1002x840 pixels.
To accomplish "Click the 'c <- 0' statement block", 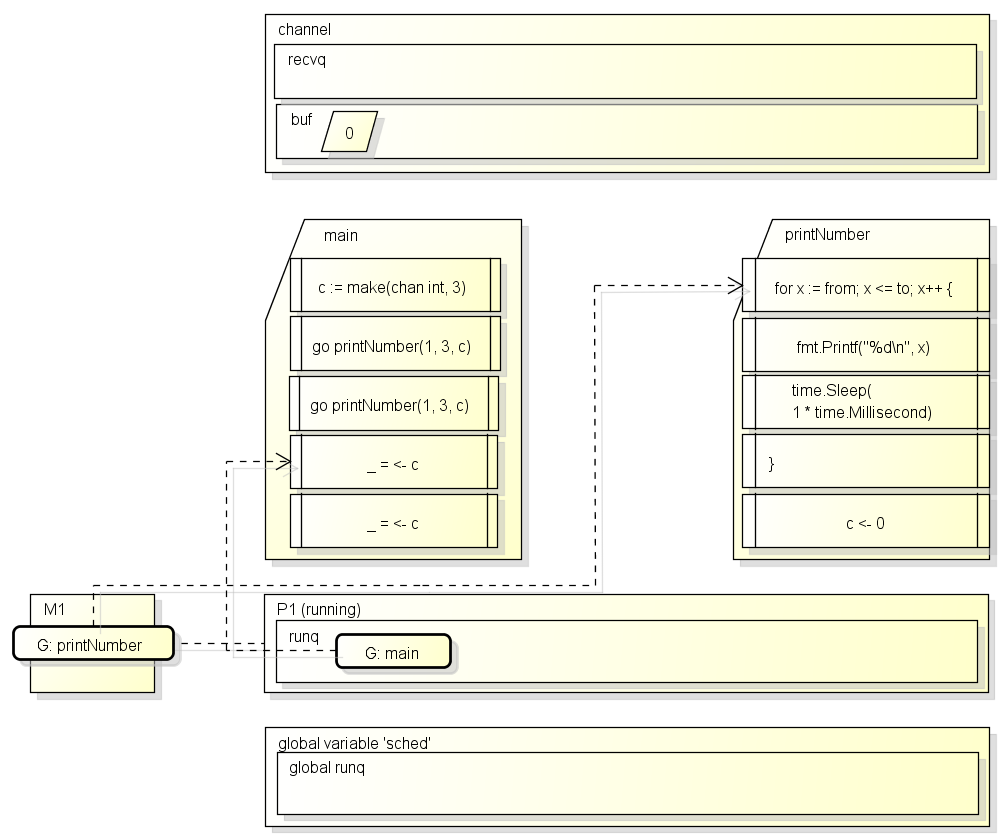I will 866,521.
